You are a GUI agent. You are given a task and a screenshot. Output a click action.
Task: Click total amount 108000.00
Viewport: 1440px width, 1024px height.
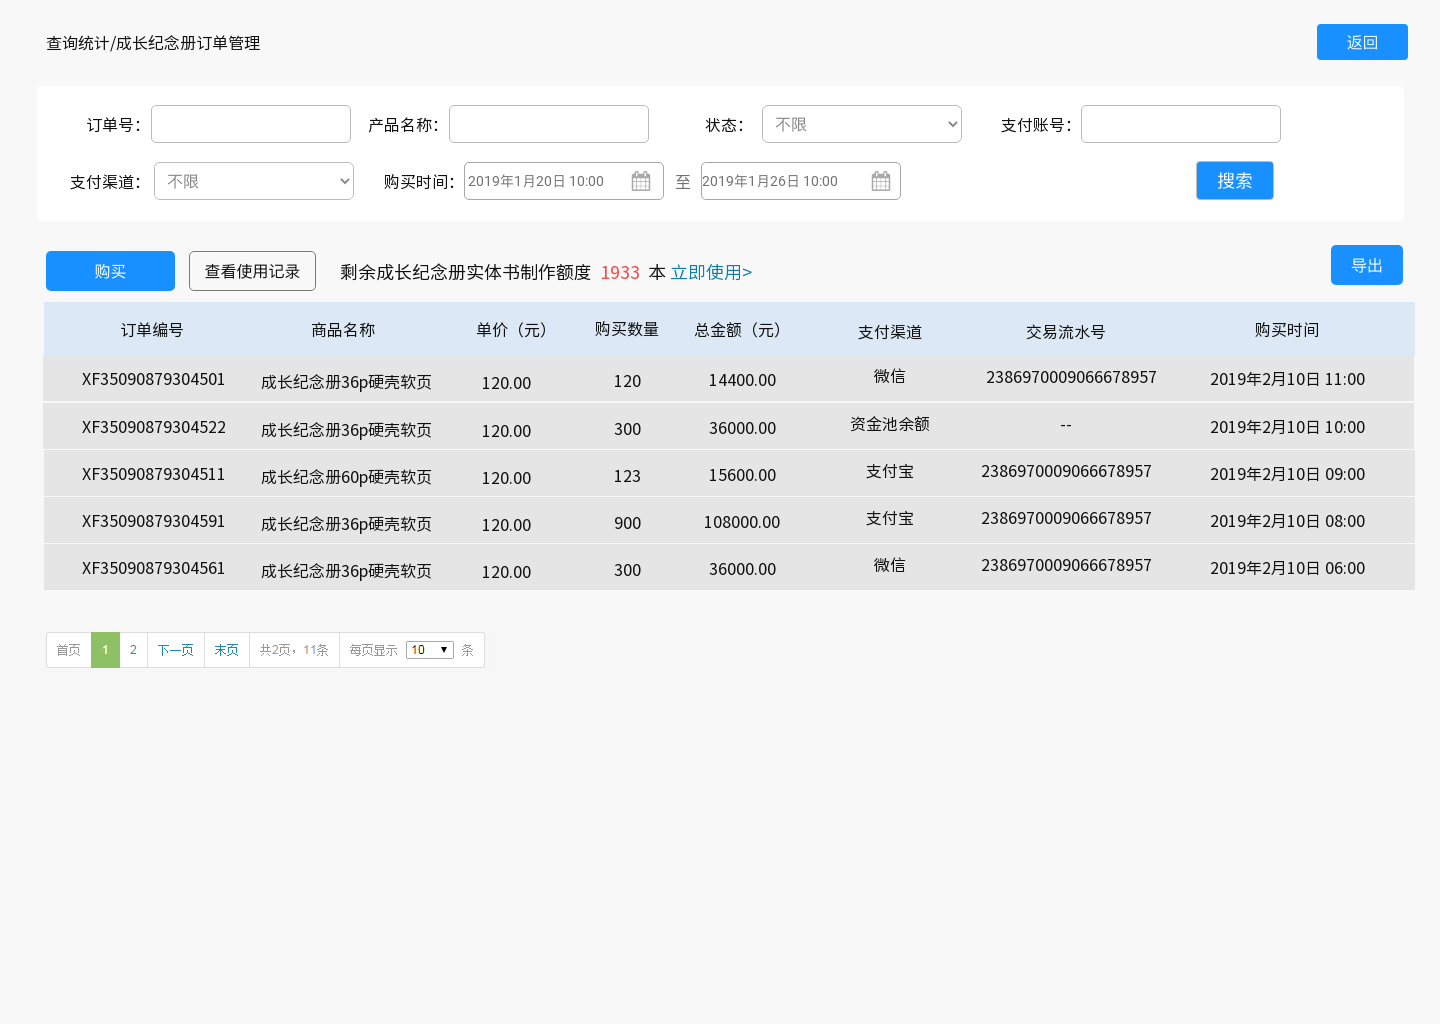coord(742,523)
